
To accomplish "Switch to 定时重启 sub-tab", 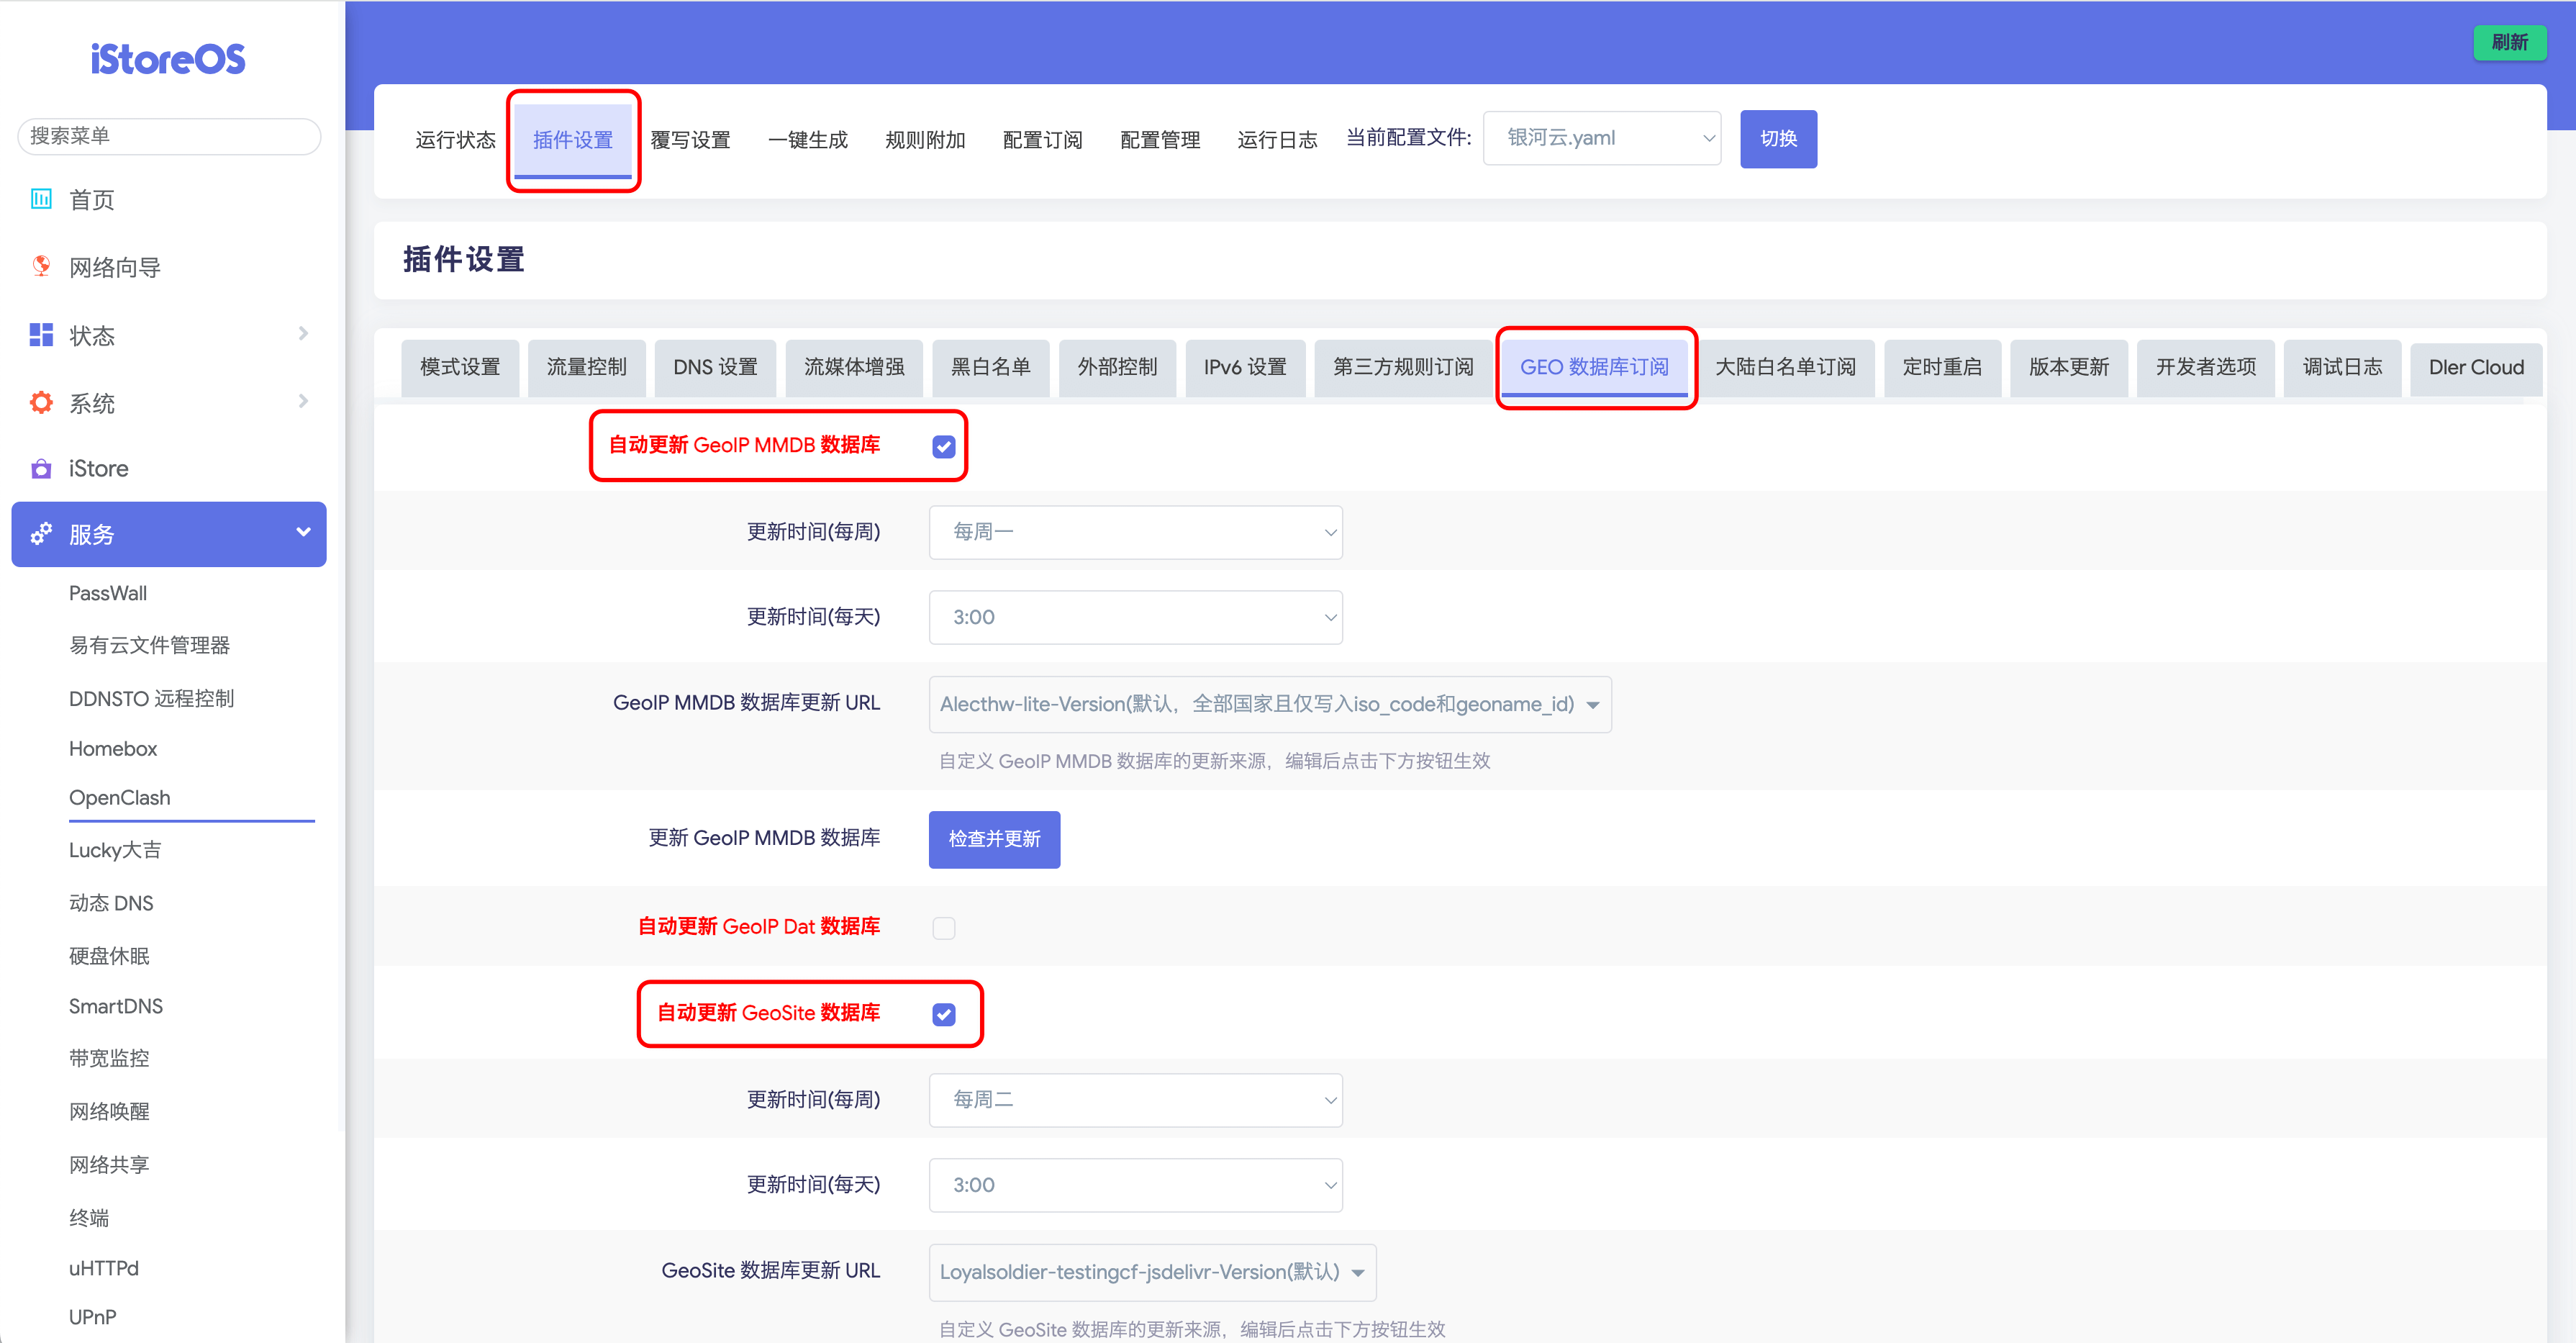I will pyautogui.click(x=1942, y=367).
